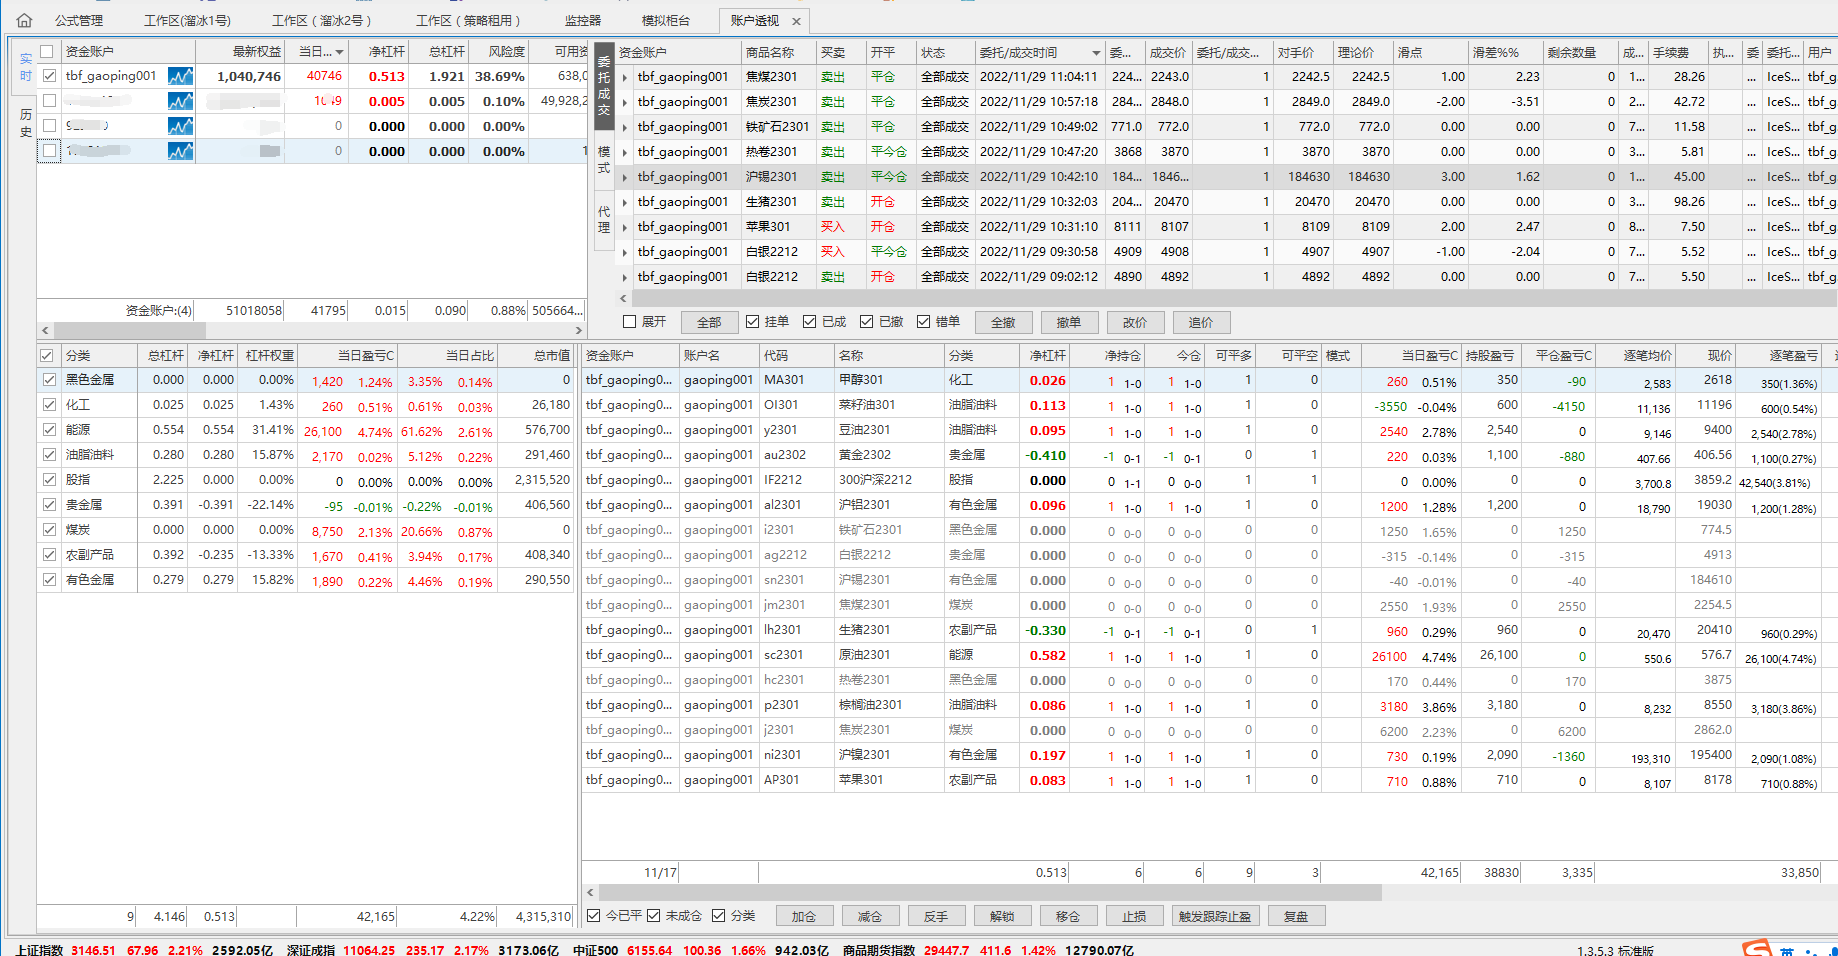Screen dimensions: 1838x956
Task: Click the 触发跟踪止盈 button
Action: (1214, 916)
